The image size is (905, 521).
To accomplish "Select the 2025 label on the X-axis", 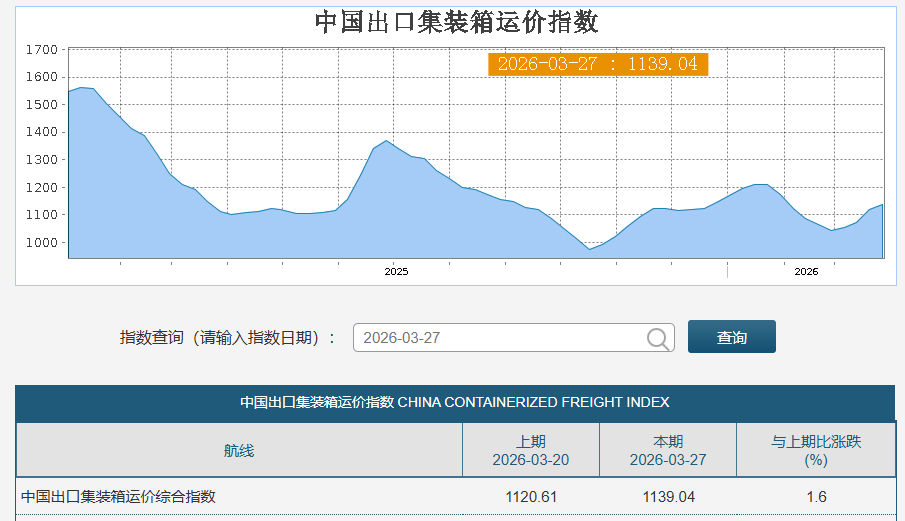I will (x=397, y=272).
